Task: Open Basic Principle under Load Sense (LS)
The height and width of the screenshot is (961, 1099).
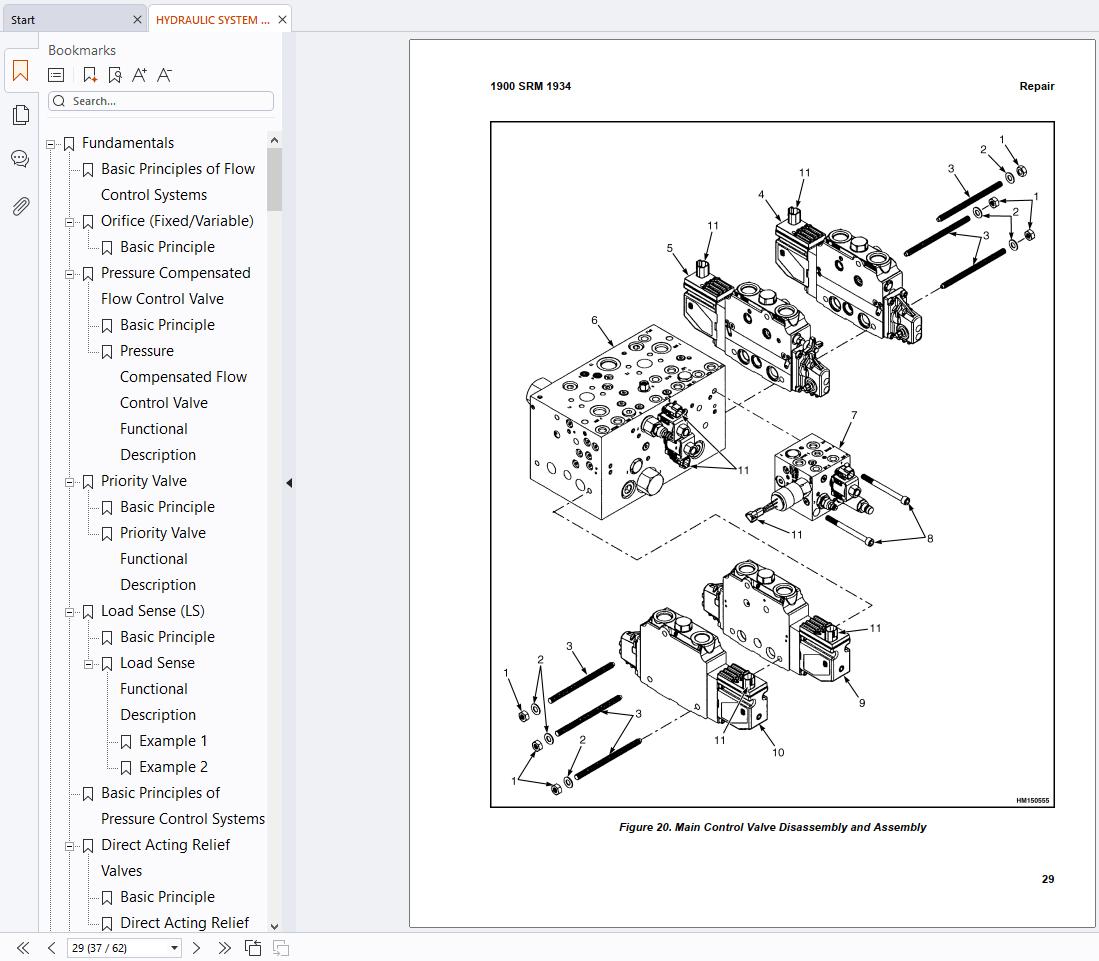Action: click(x=168, y=636)
